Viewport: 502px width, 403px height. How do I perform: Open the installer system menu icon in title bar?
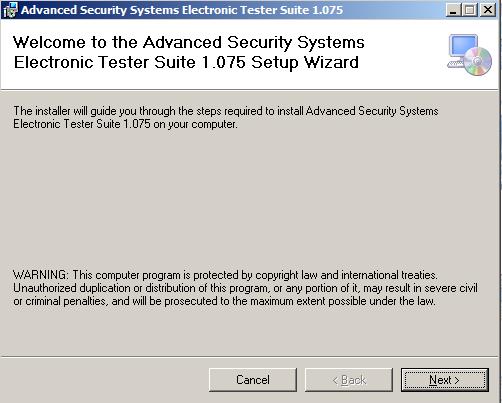click(9, 10)
